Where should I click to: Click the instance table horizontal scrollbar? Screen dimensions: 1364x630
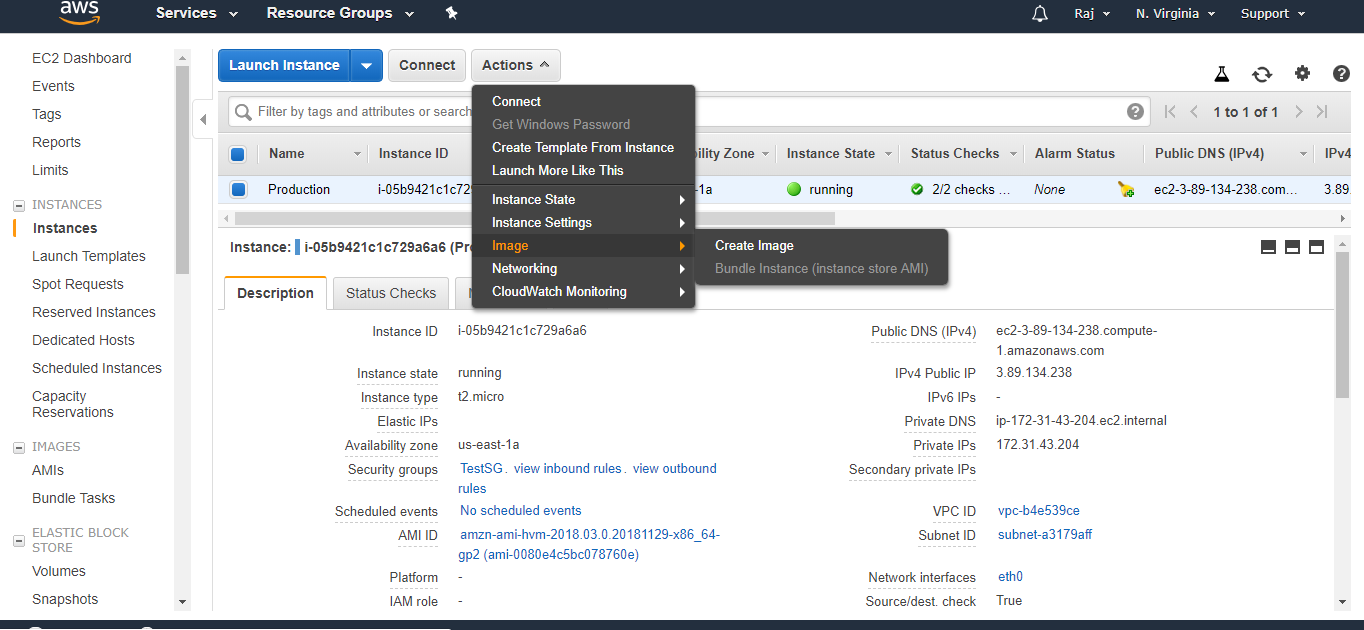(530, 218)
